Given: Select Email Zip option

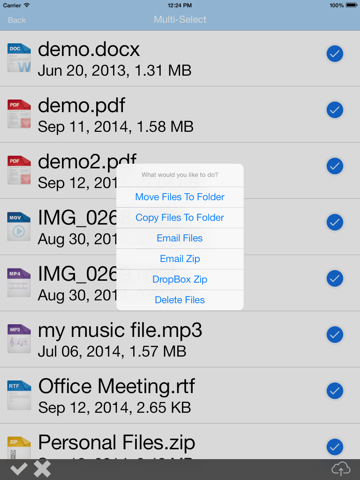Looking at the screenshot, I should (x=180, y=259).
